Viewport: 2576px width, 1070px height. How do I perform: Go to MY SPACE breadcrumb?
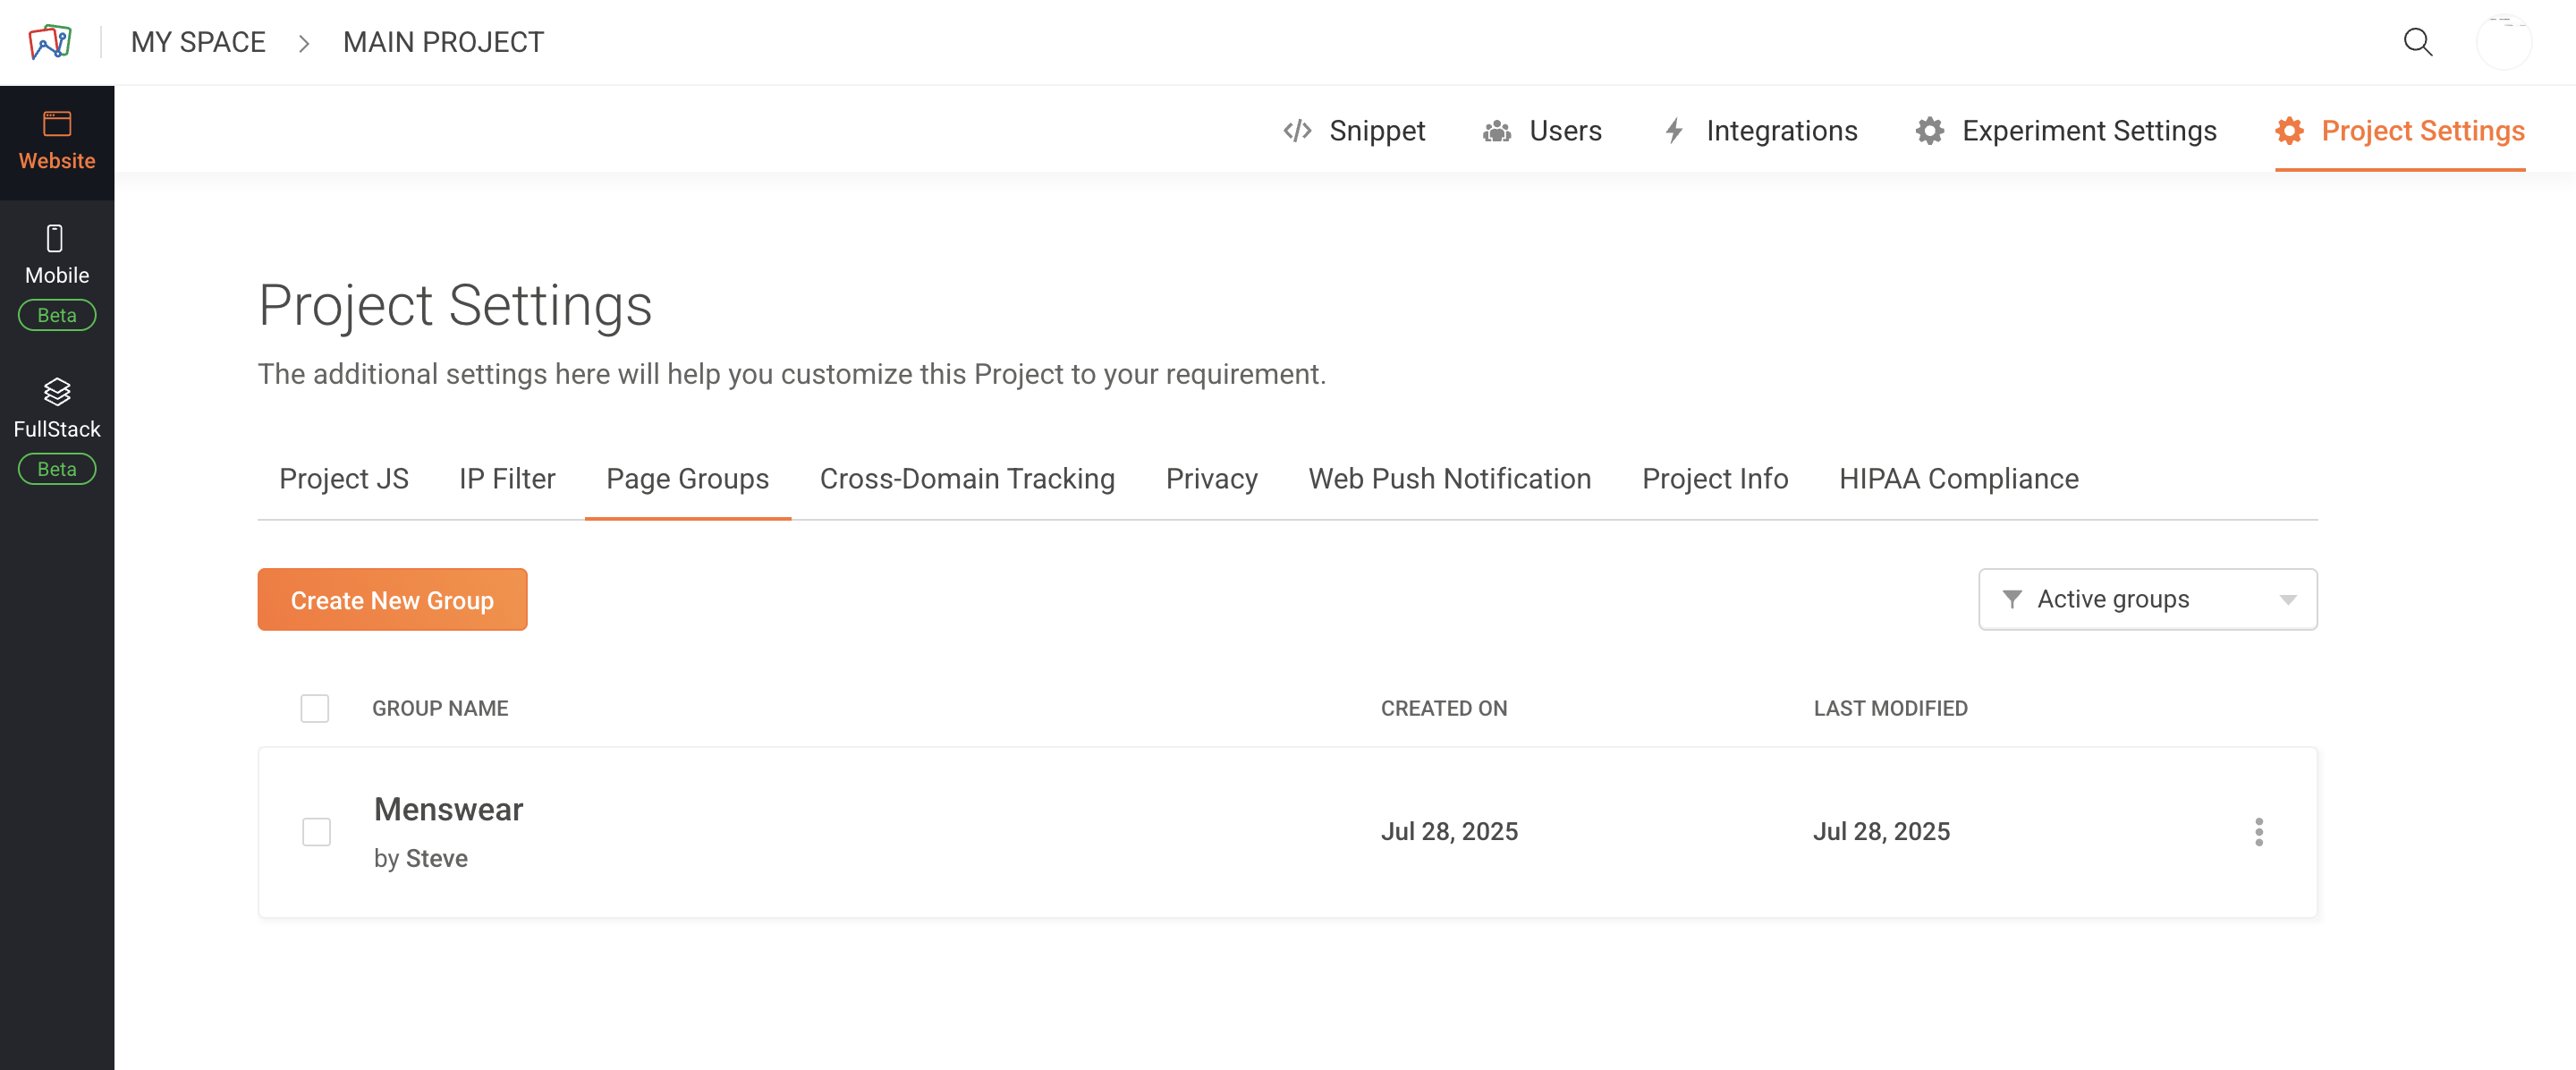[x=198, y=42]
